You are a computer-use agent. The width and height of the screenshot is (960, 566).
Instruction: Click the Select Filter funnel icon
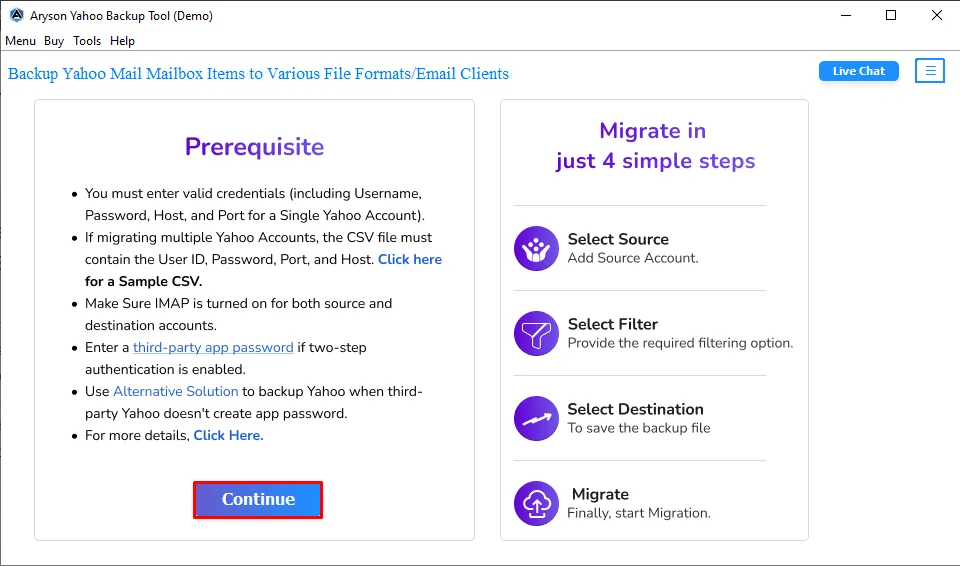tap(536, 334)
